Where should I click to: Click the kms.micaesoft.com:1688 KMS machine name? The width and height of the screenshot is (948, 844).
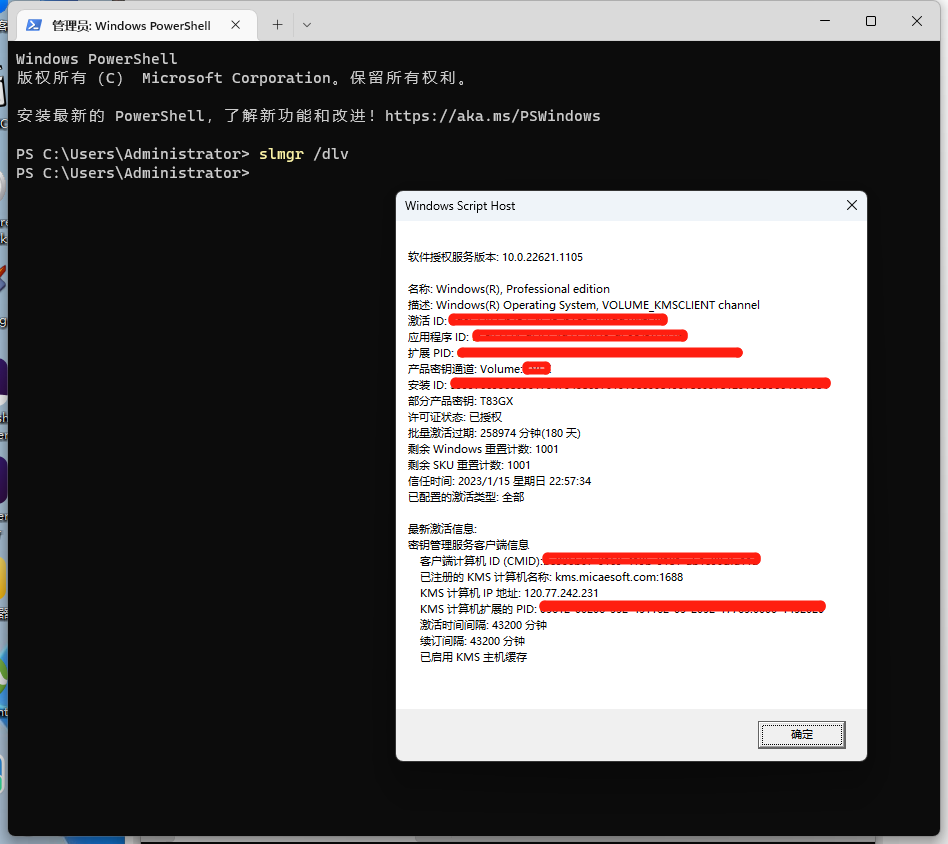coord(619,577)
